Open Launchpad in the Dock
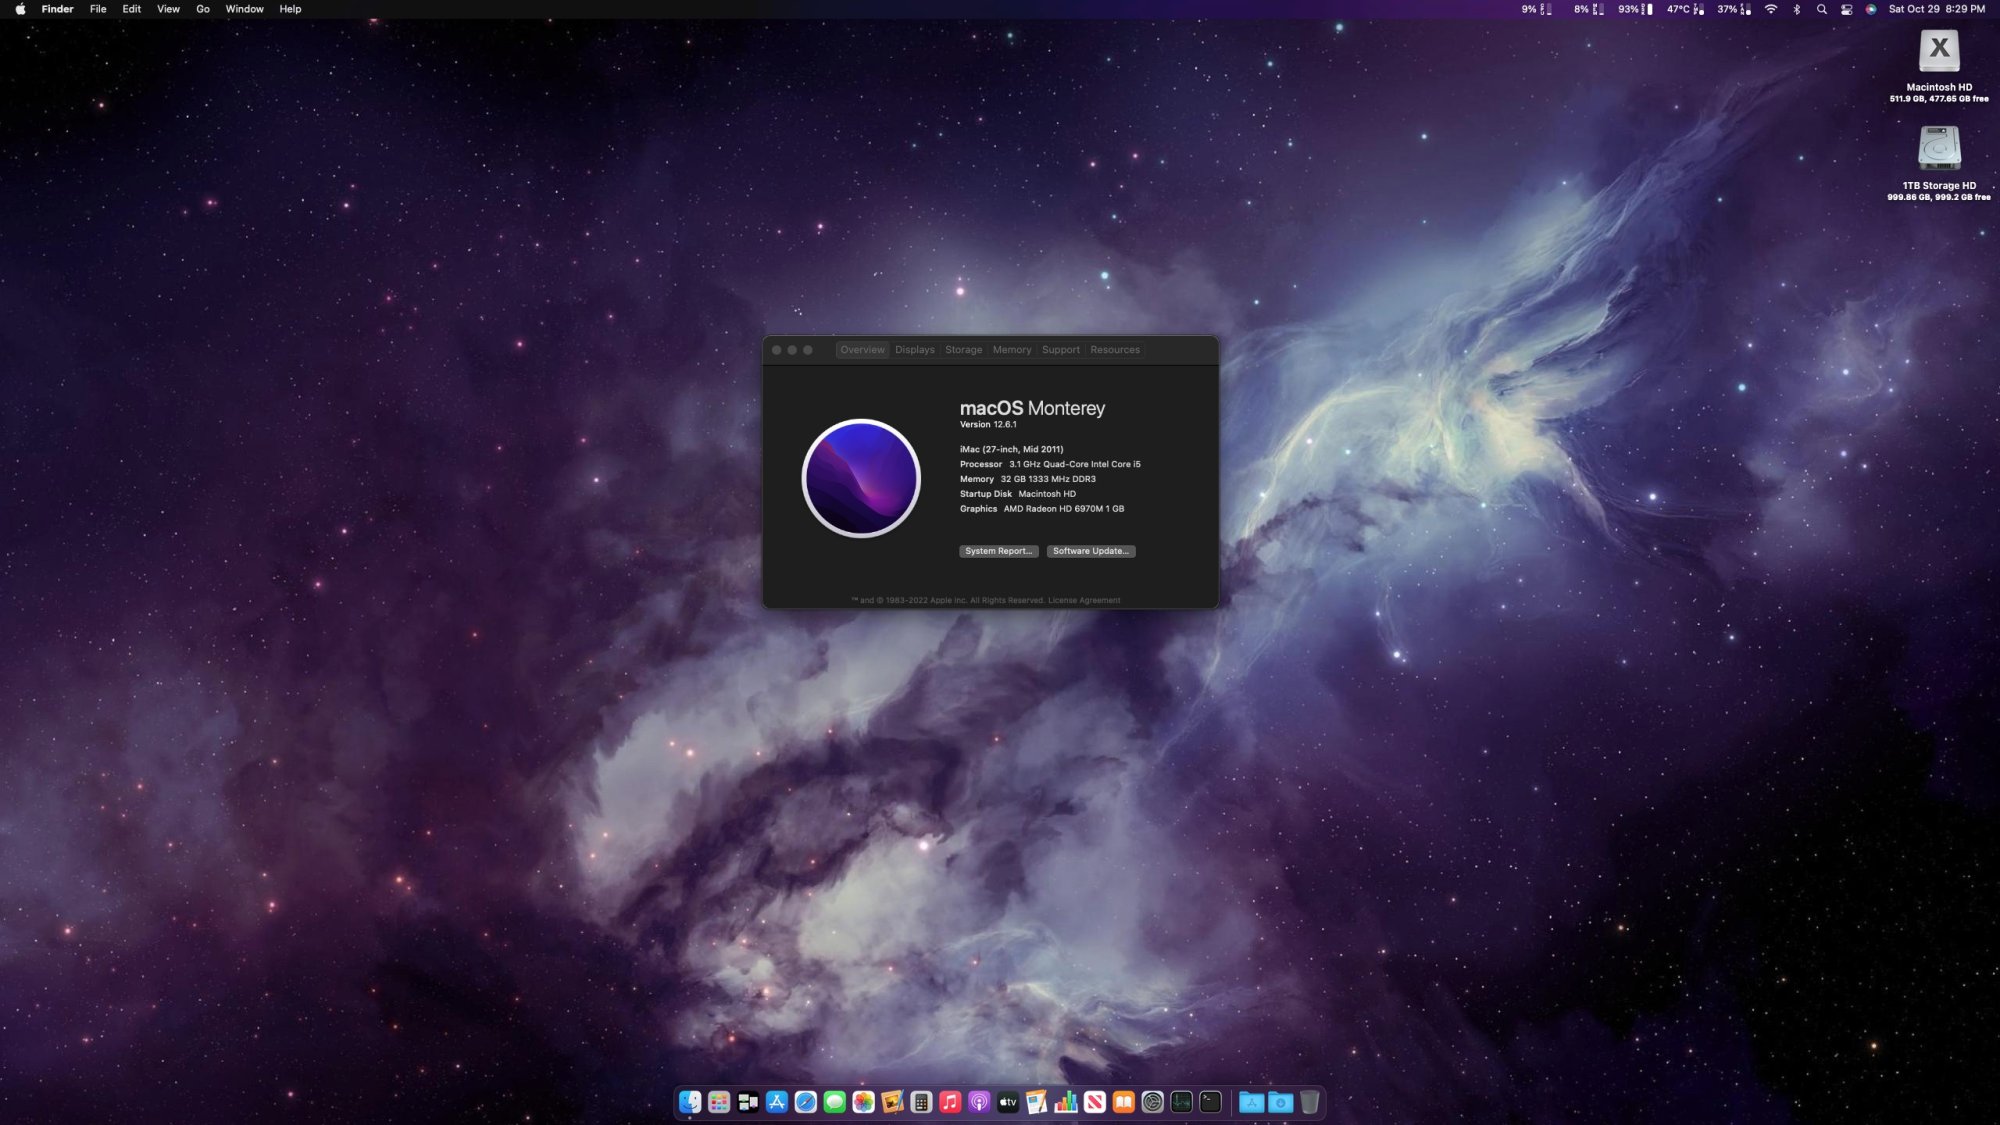Viewport: 2000px width, 1125px height. [x=719, y=1102]
